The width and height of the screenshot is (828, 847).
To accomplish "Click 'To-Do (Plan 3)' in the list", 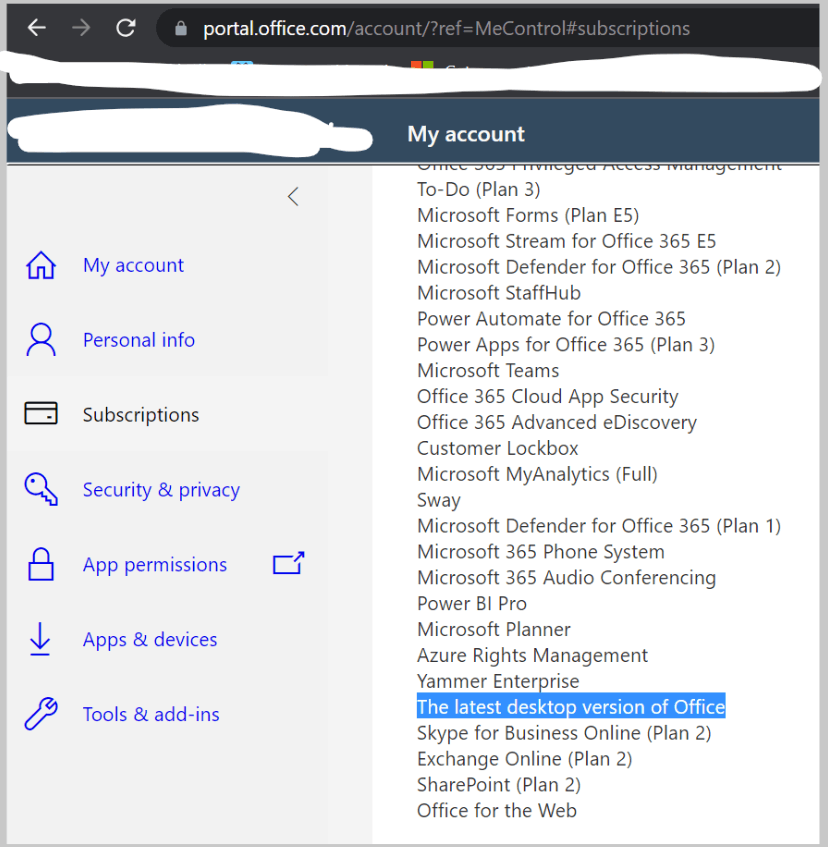I will [x=479, y=189].
